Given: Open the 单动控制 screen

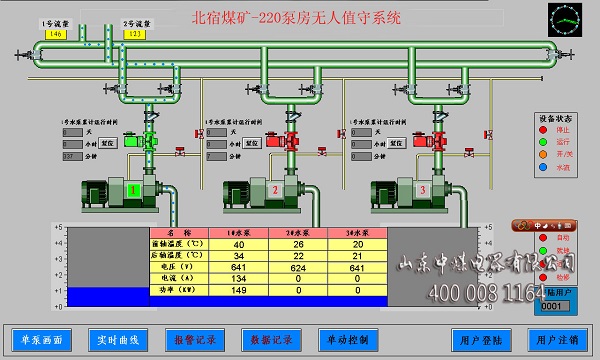Looking at the screenshot, I should pos(348,340).
